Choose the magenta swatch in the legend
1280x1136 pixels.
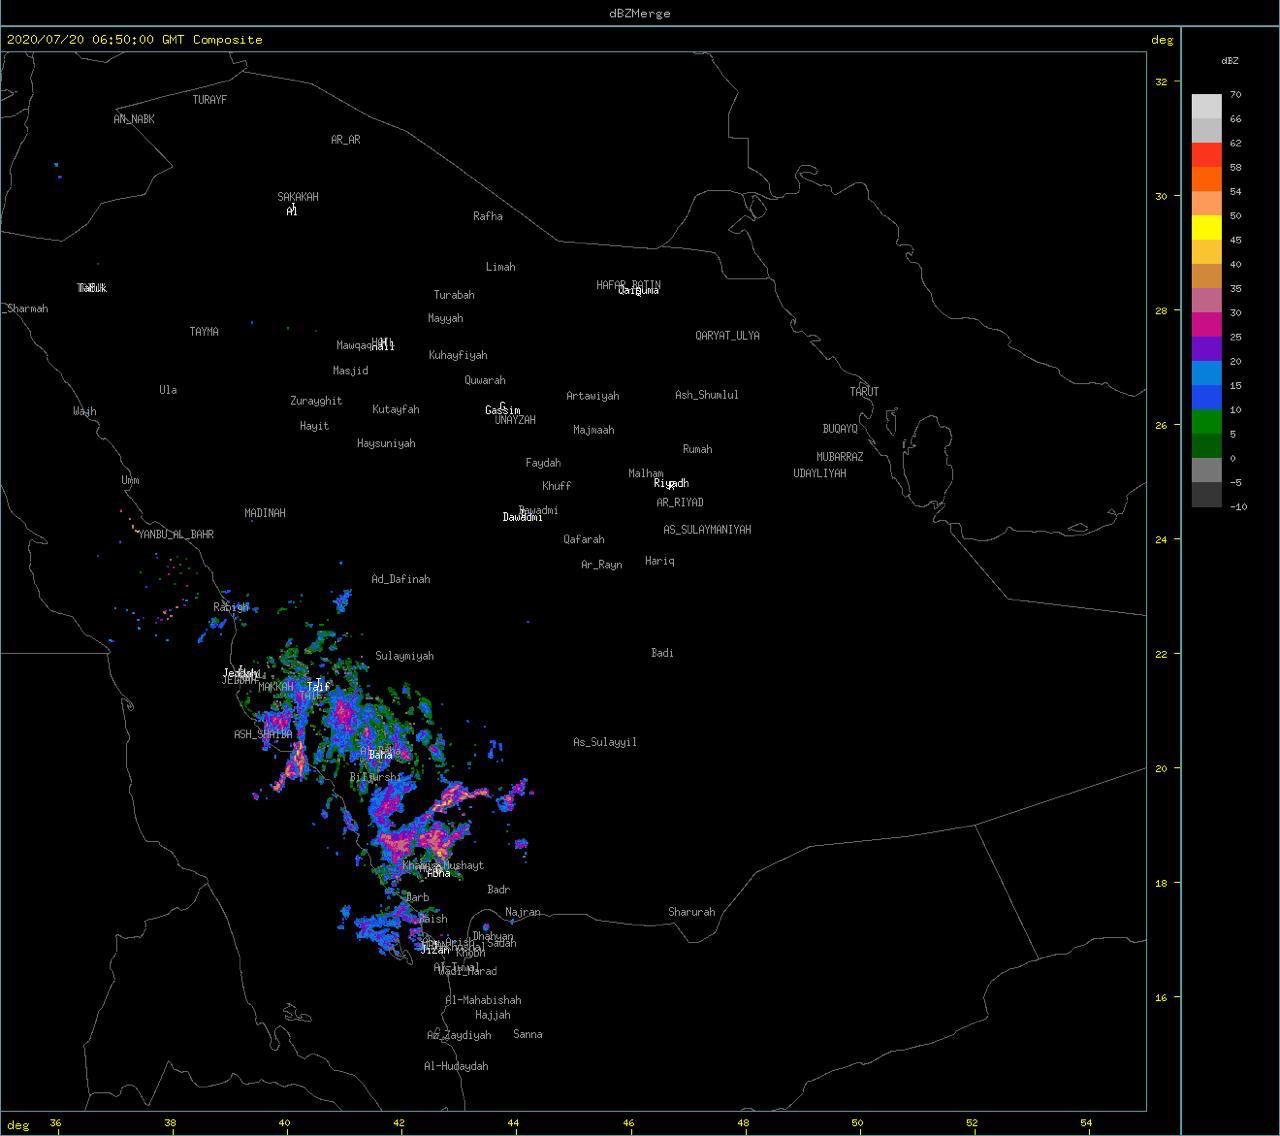click(x=1207, y=325)
